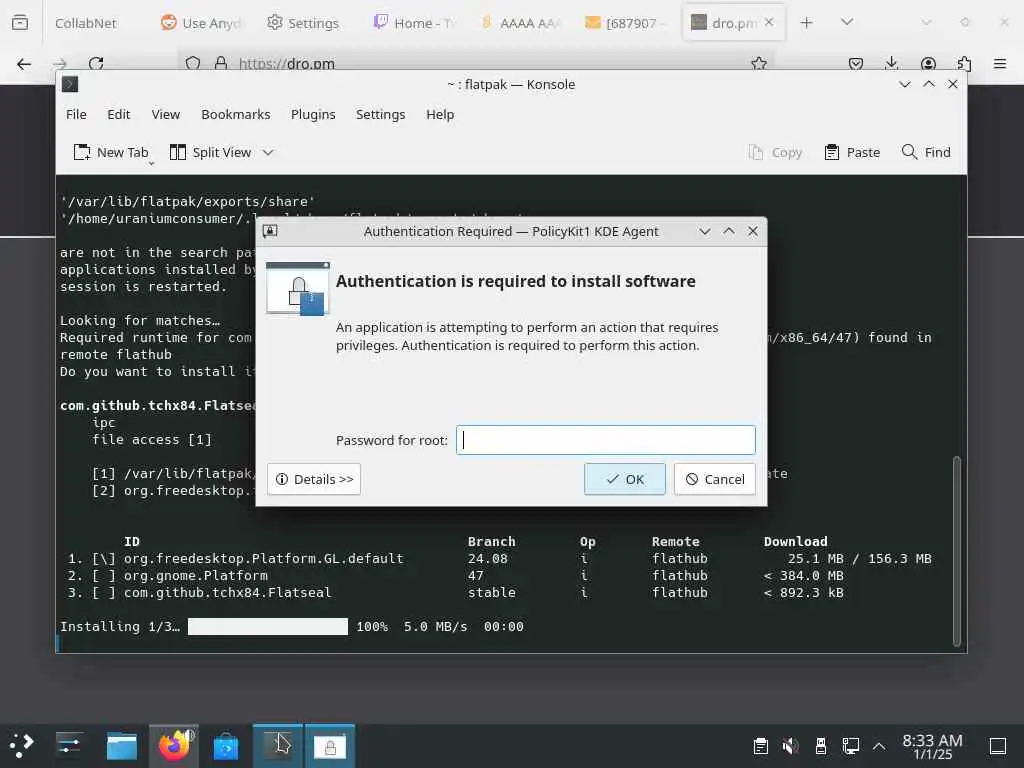
Task: Open Konsole View menu
Action: pos(165,114)
